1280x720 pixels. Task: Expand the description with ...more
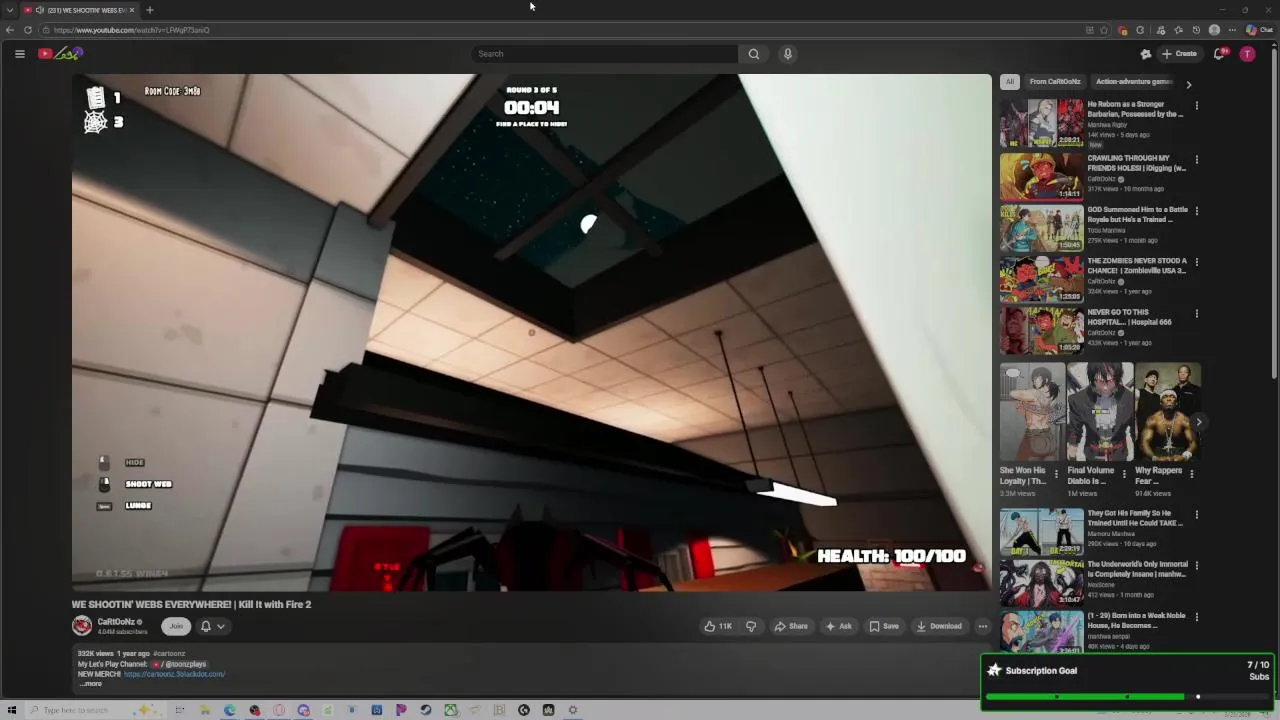[91, 684]
